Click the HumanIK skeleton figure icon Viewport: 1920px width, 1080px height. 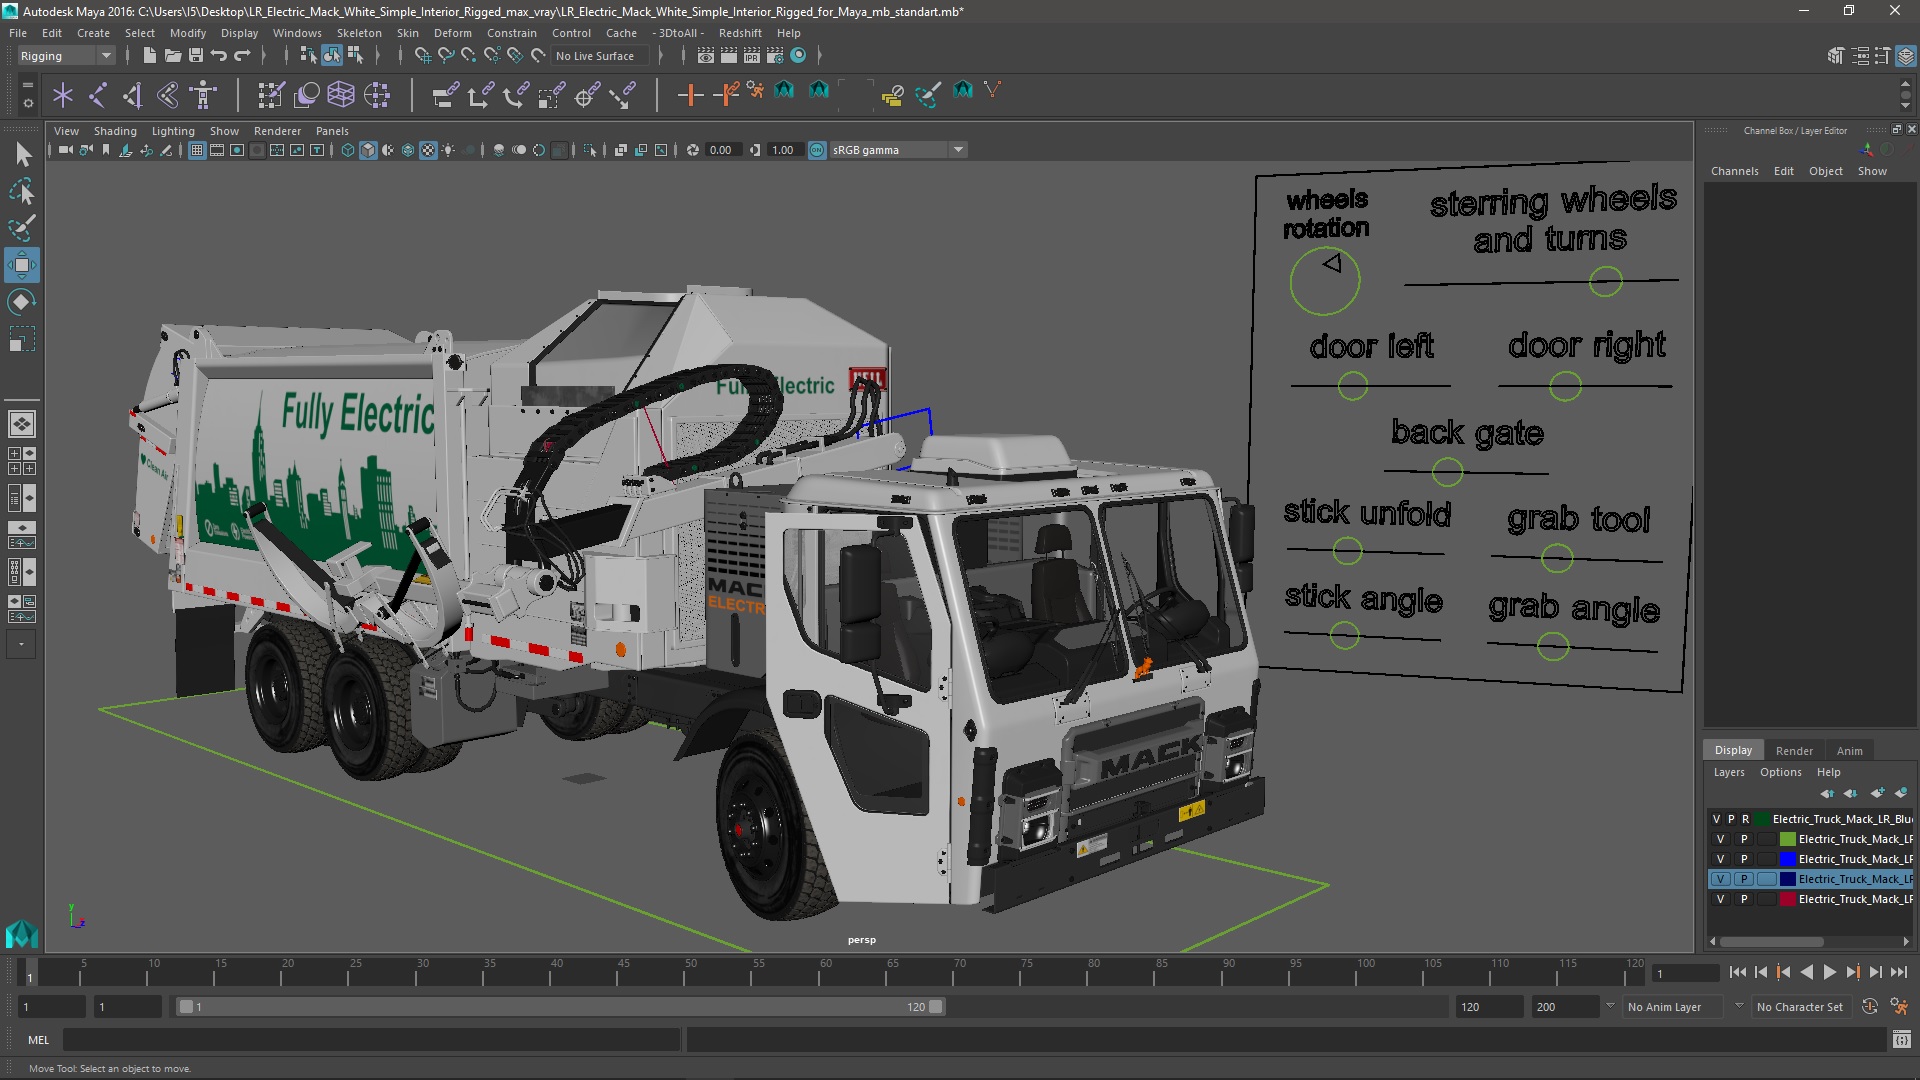(x=203, y=95)
